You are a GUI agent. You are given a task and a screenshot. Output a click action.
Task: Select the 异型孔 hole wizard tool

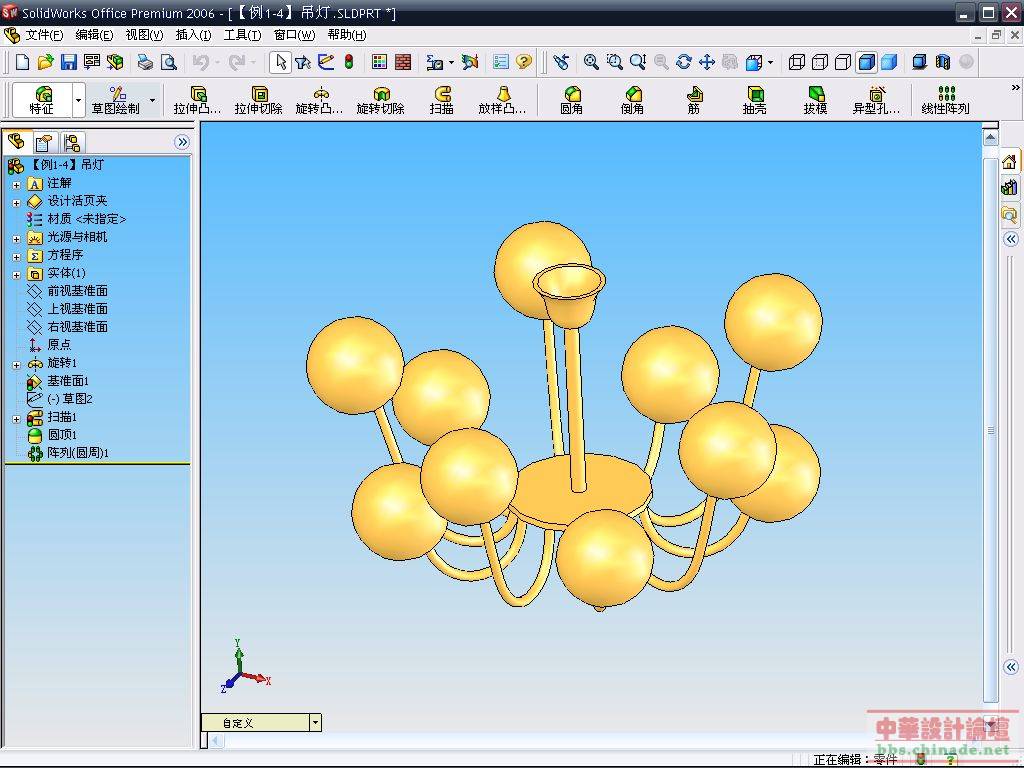click(x=876, y=100)
